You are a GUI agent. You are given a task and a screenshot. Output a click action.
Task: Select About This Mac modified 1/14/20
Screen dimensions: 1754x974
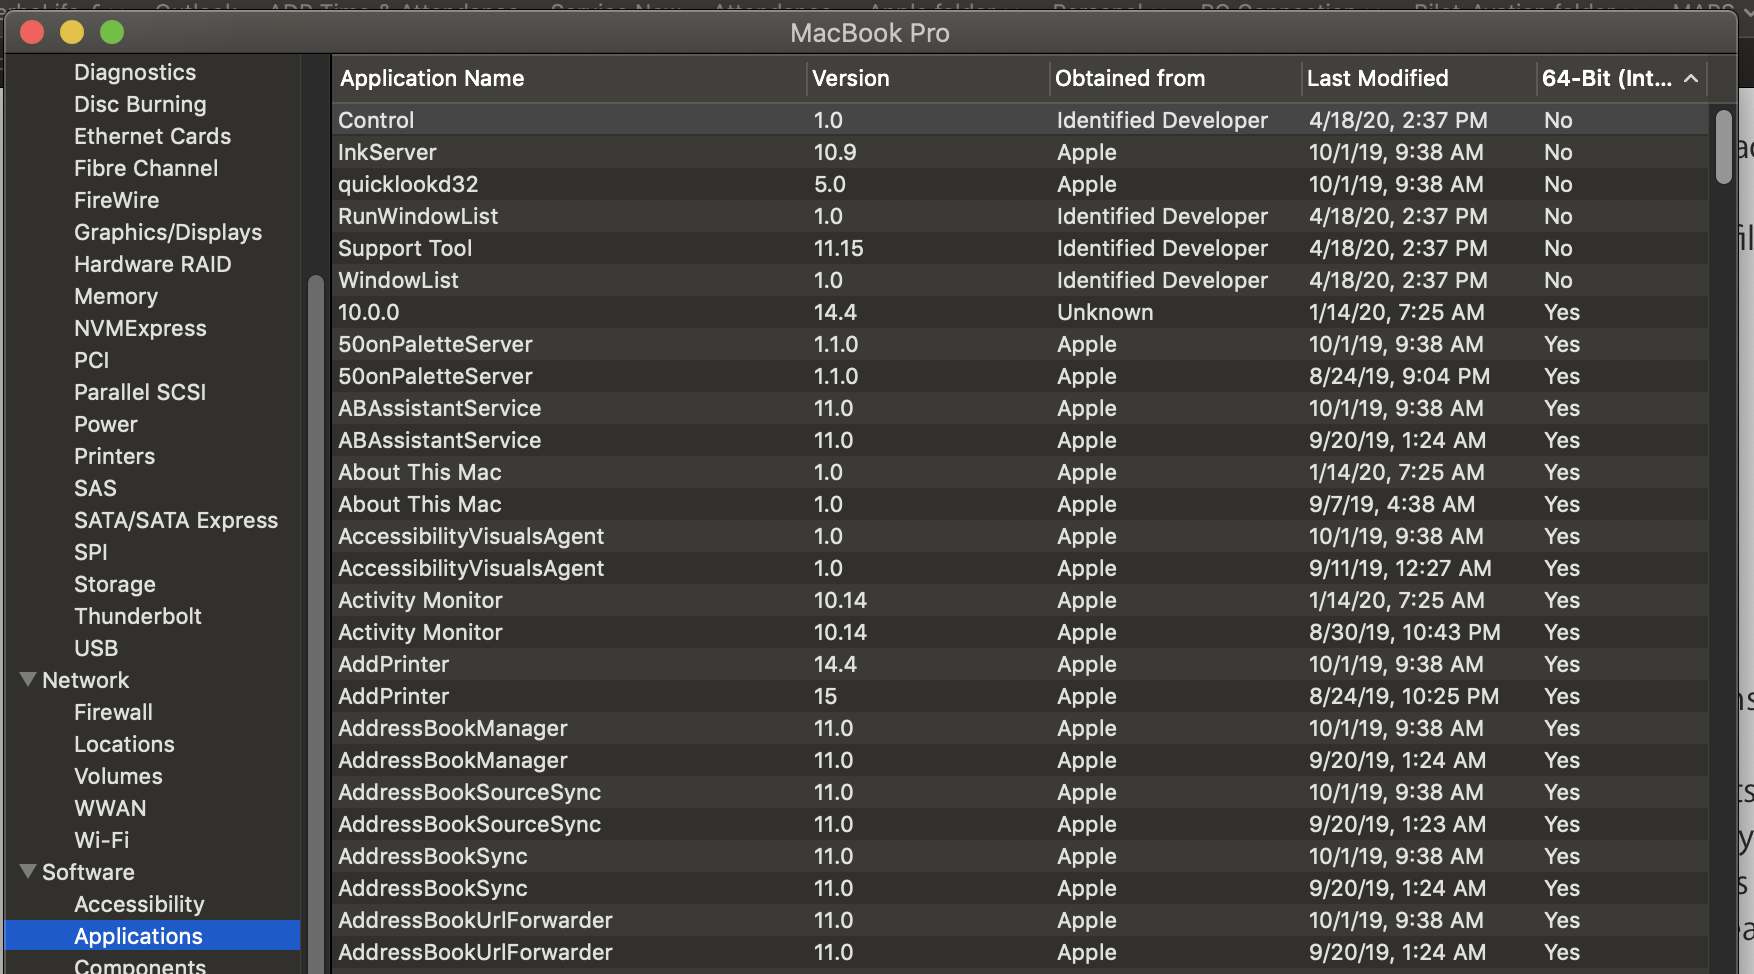tap(1020, 472)
